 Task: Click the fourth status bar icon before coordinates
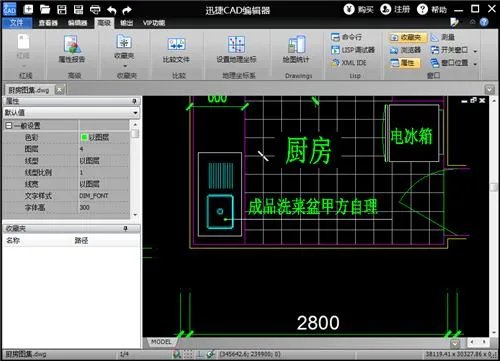coord(210,354)
